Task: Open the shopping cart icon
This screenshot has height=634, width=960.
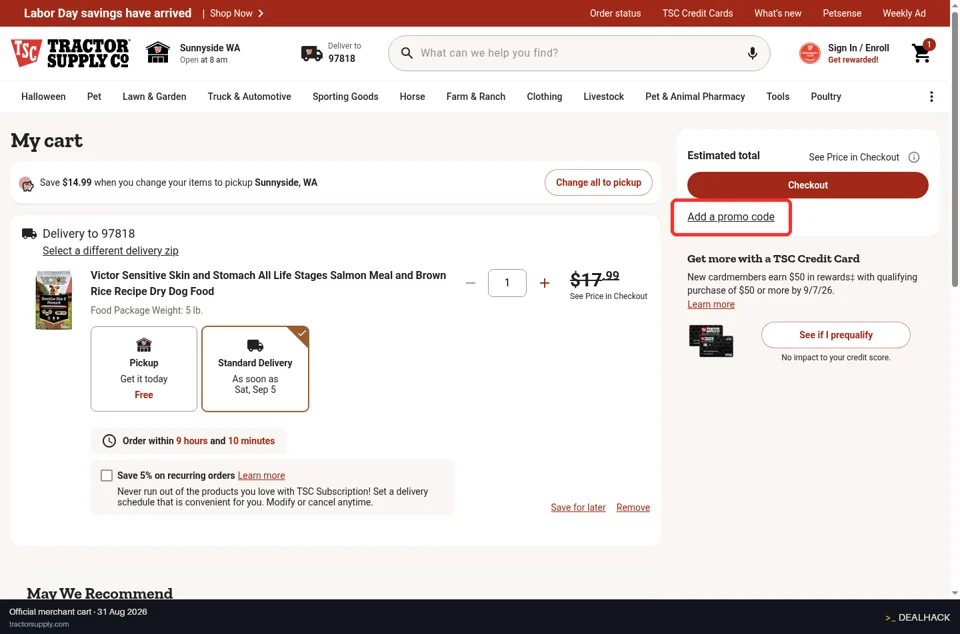Action: (x=921, y=53)
